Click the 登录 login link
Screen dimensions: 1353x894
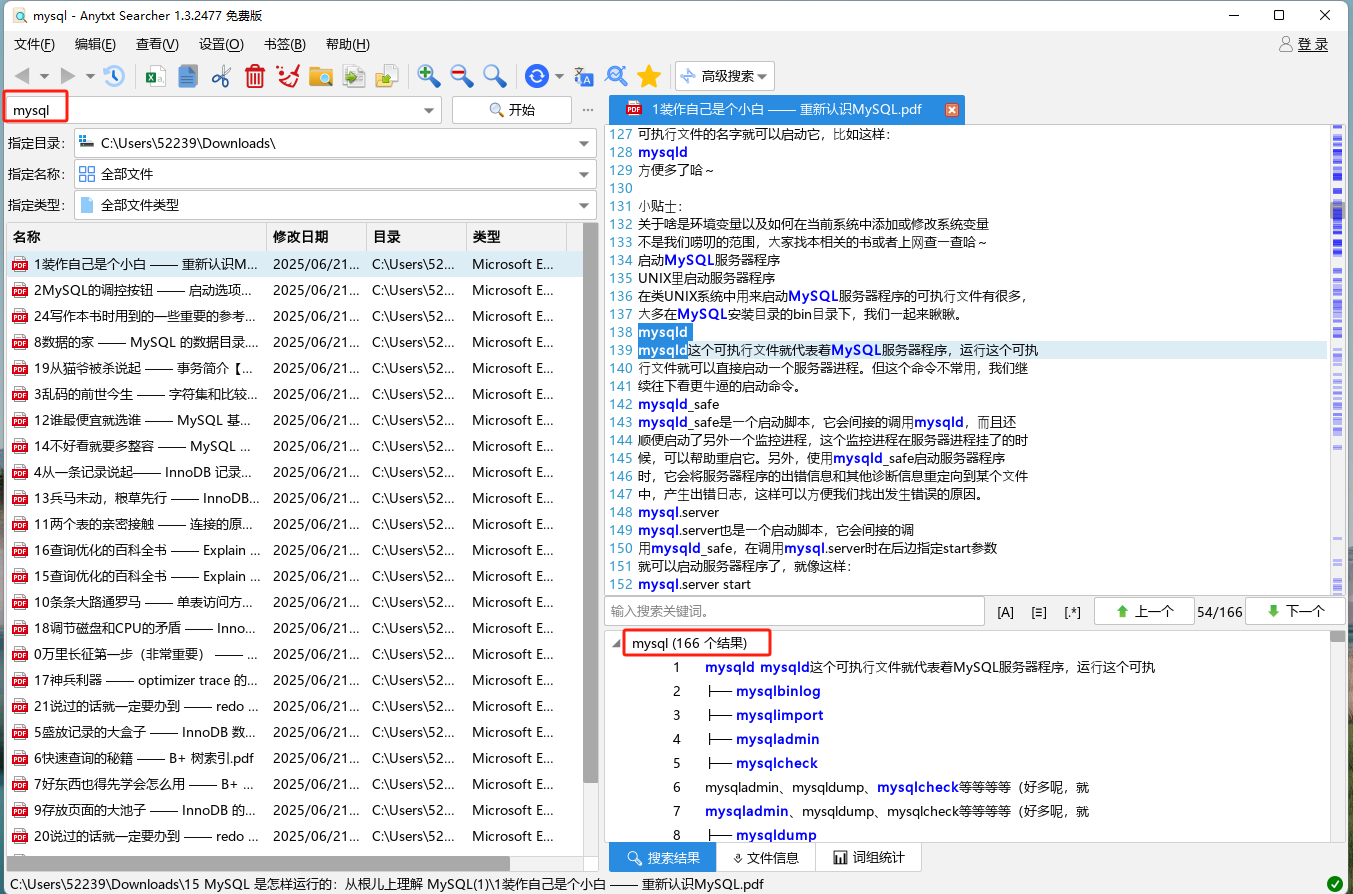pyautogui.click(x=1313, y=44)
